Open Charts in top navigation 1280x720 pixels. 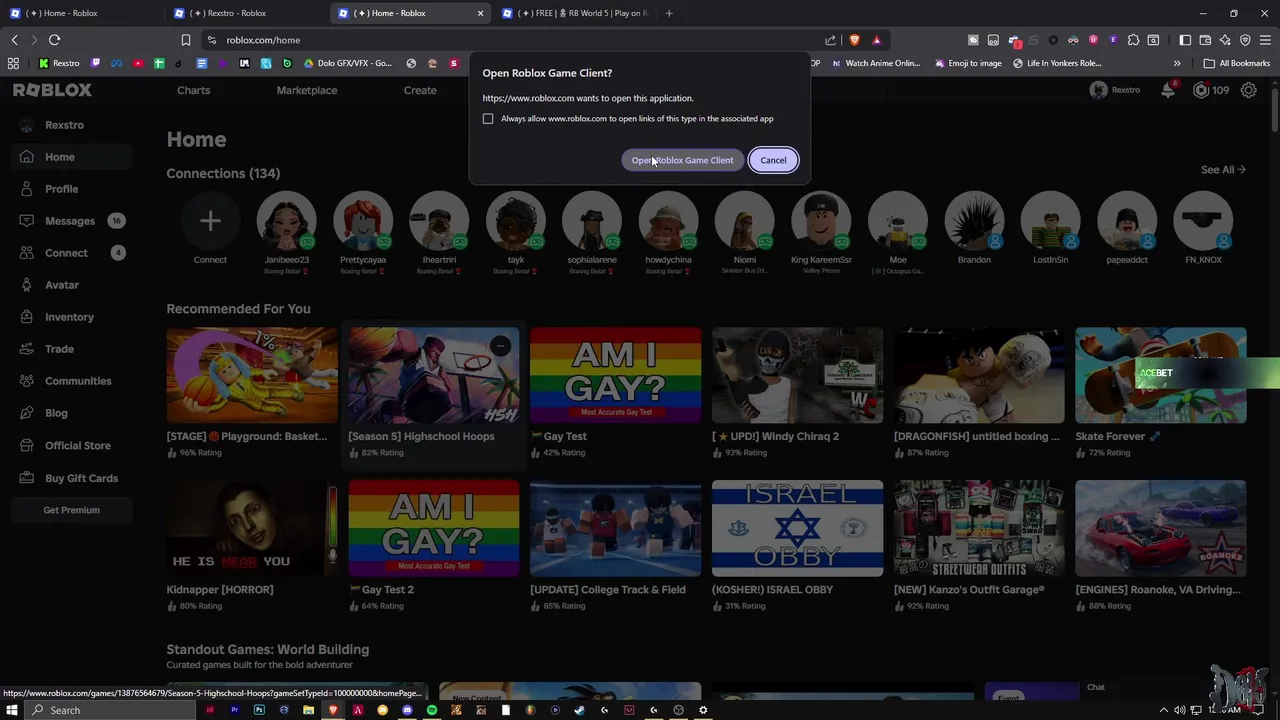coord(194,90)
